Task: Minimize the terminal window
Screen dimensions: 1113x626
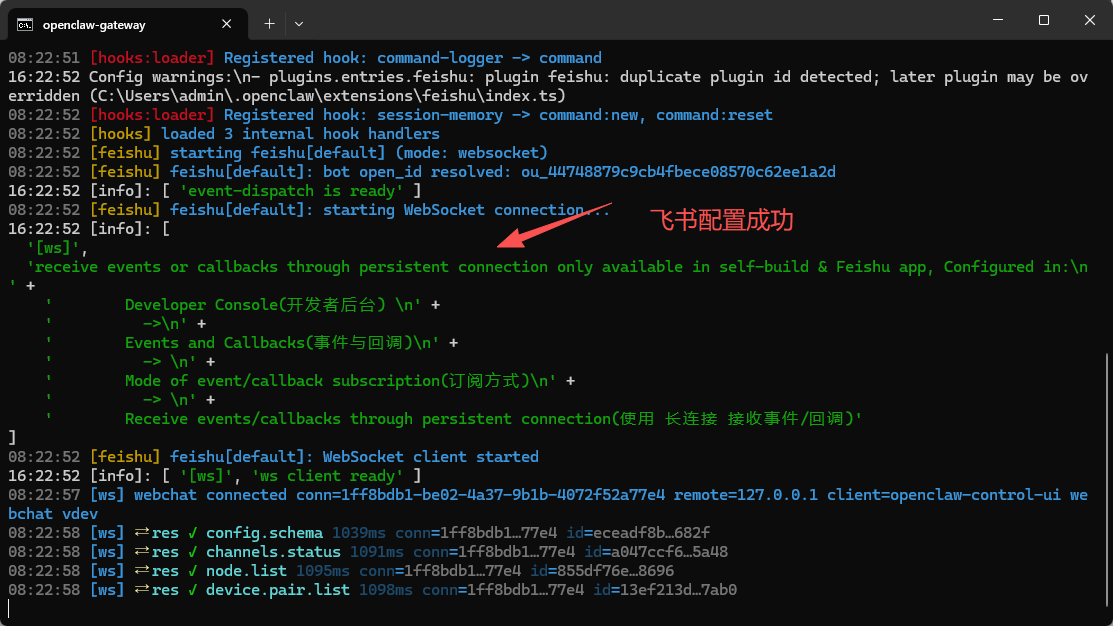Action: pyautogui.click(x=998, y=20)
